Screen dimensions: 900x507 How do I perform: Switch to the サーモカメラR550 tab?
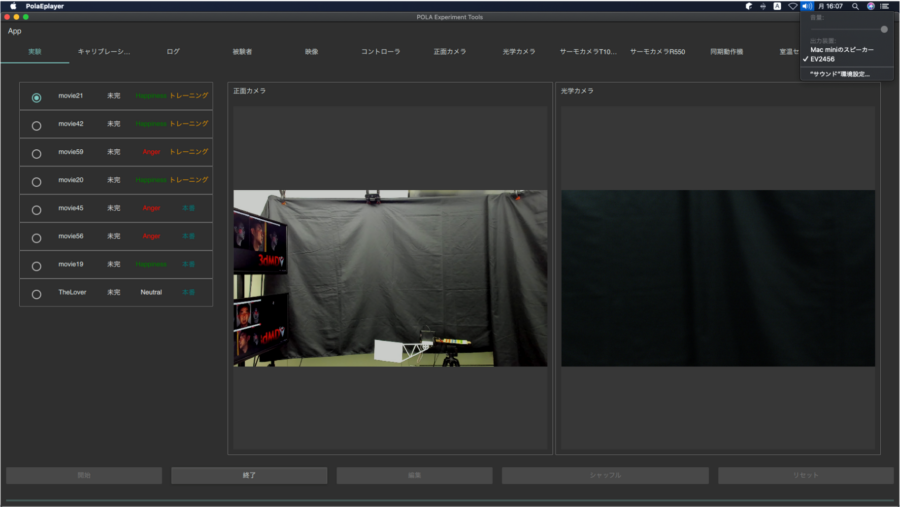657,51
